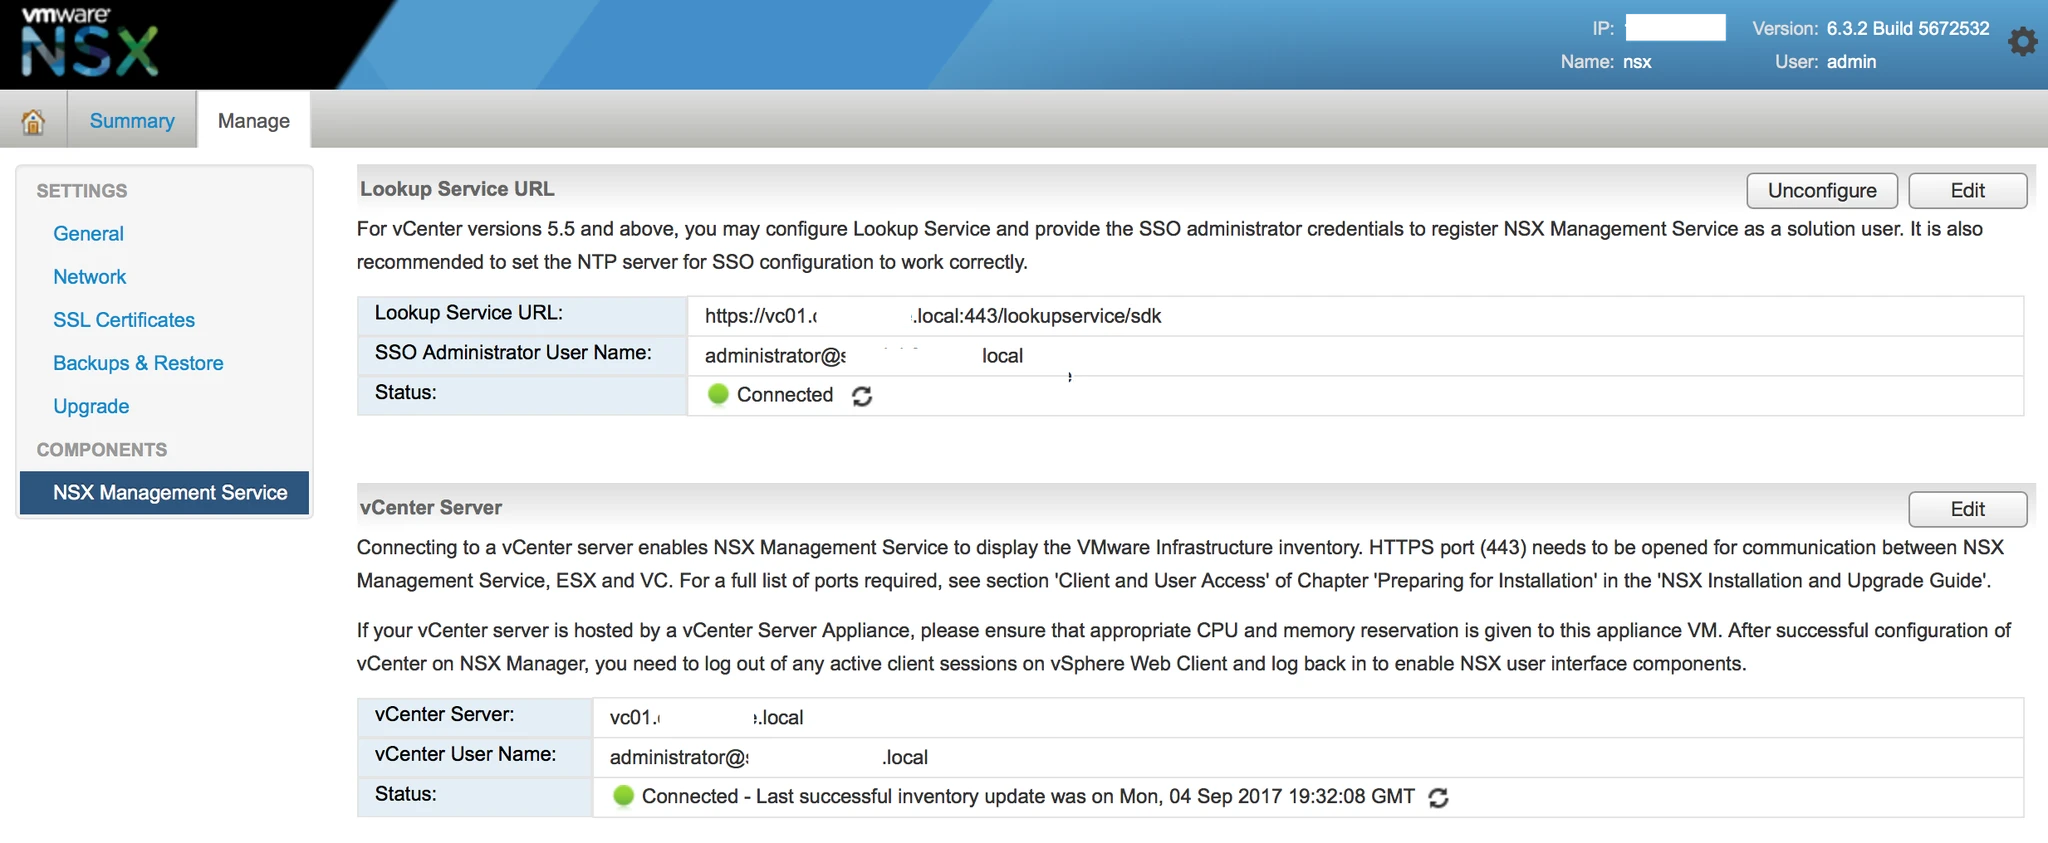Click the Lookup Service URL value
The width and height of the screenshot is (2048, 843).
coord(933,316)
